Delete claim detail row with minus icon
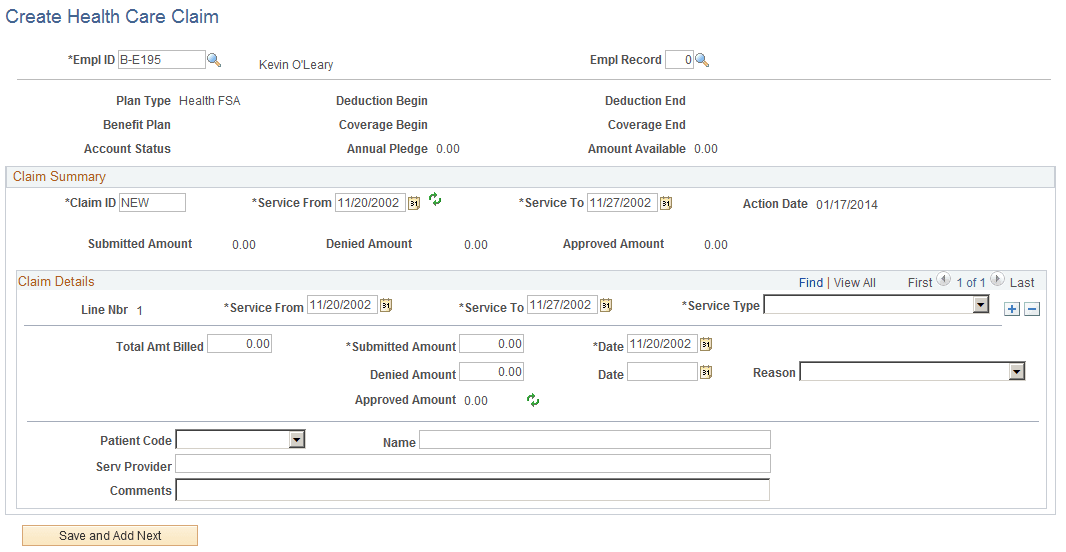Viewport: 1066px width, 552px height. [x=1032, y=309]
